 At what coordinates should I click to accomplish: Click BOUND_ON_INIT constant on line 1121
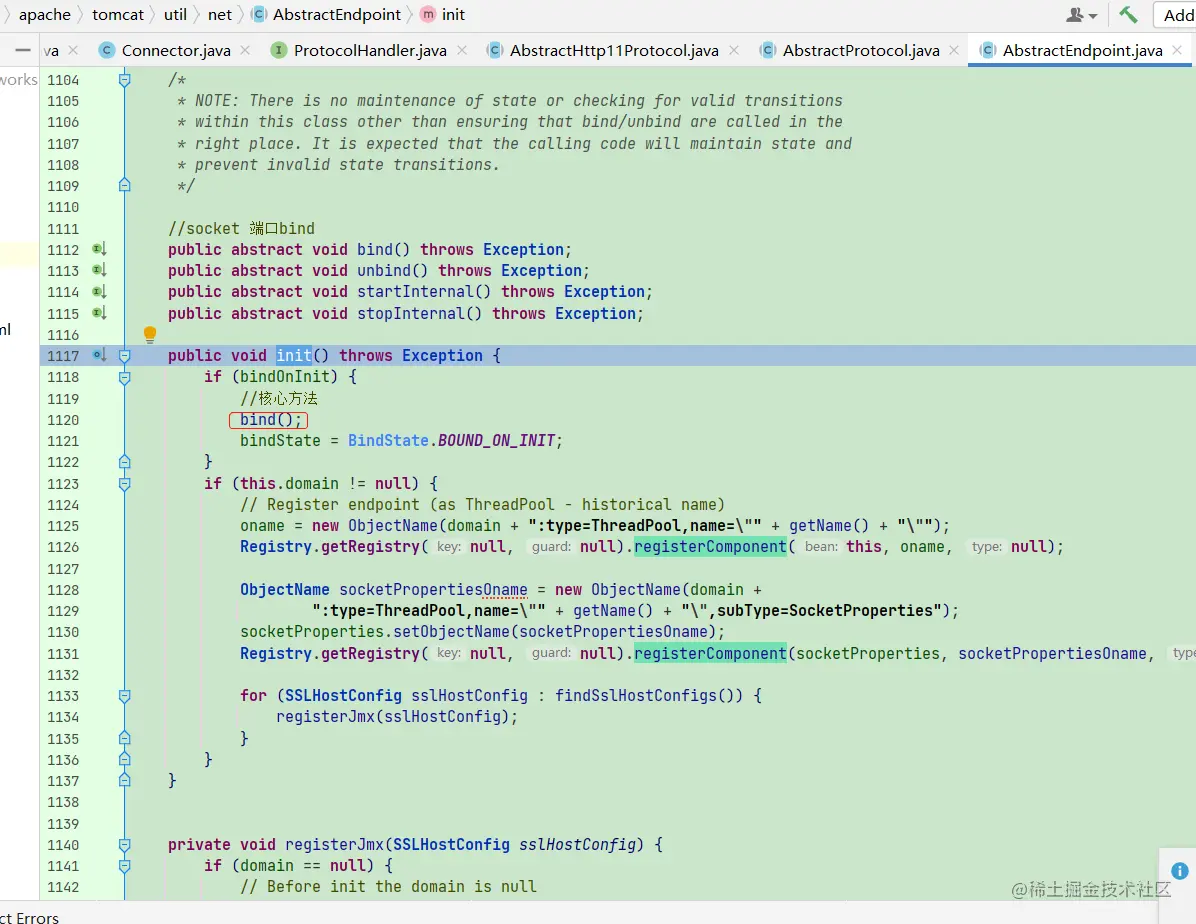click(x=497, y=440)
